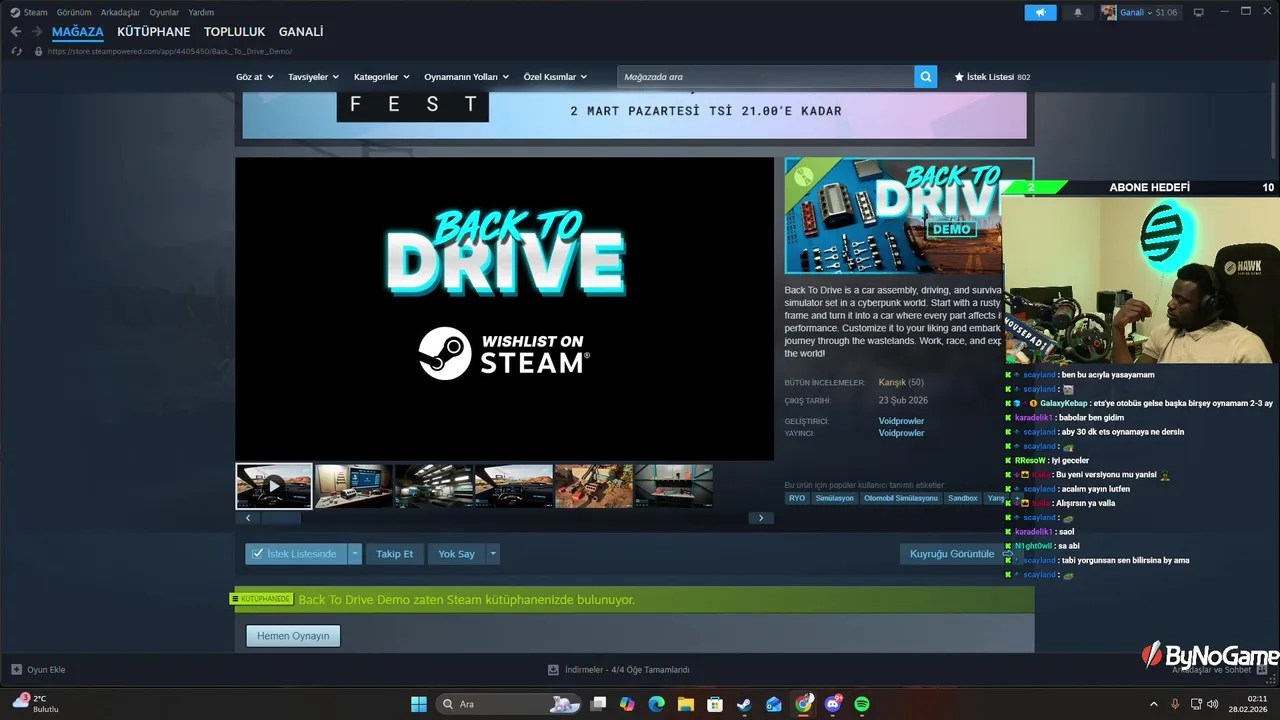Click the Simülasyon tag
Screen dimensions: 1280x720
(834, 498)
